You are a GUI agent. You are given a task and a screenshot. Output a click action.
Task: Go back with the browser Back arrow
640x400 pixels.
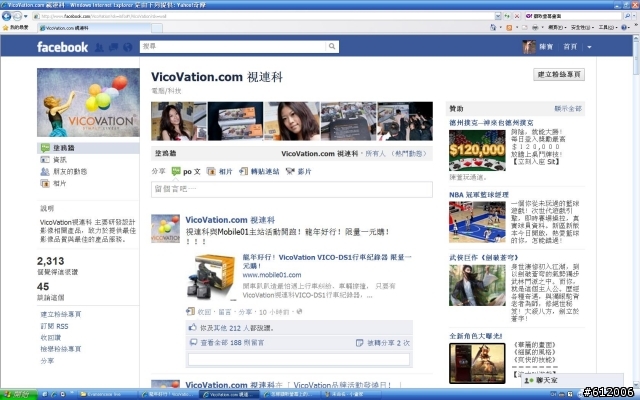click(x=7, y=16)
